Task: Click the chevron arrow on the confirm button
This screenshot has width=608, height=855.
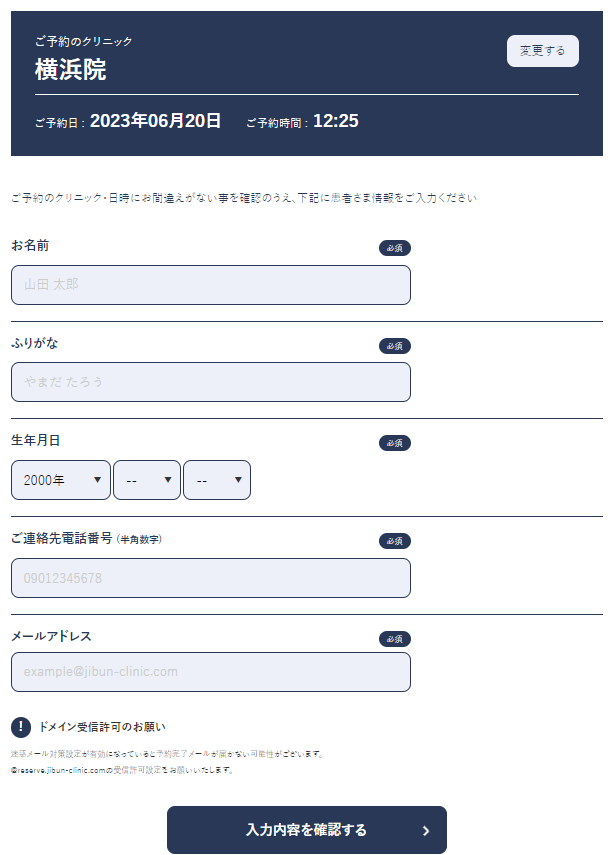Action: (x=426, y=830)
